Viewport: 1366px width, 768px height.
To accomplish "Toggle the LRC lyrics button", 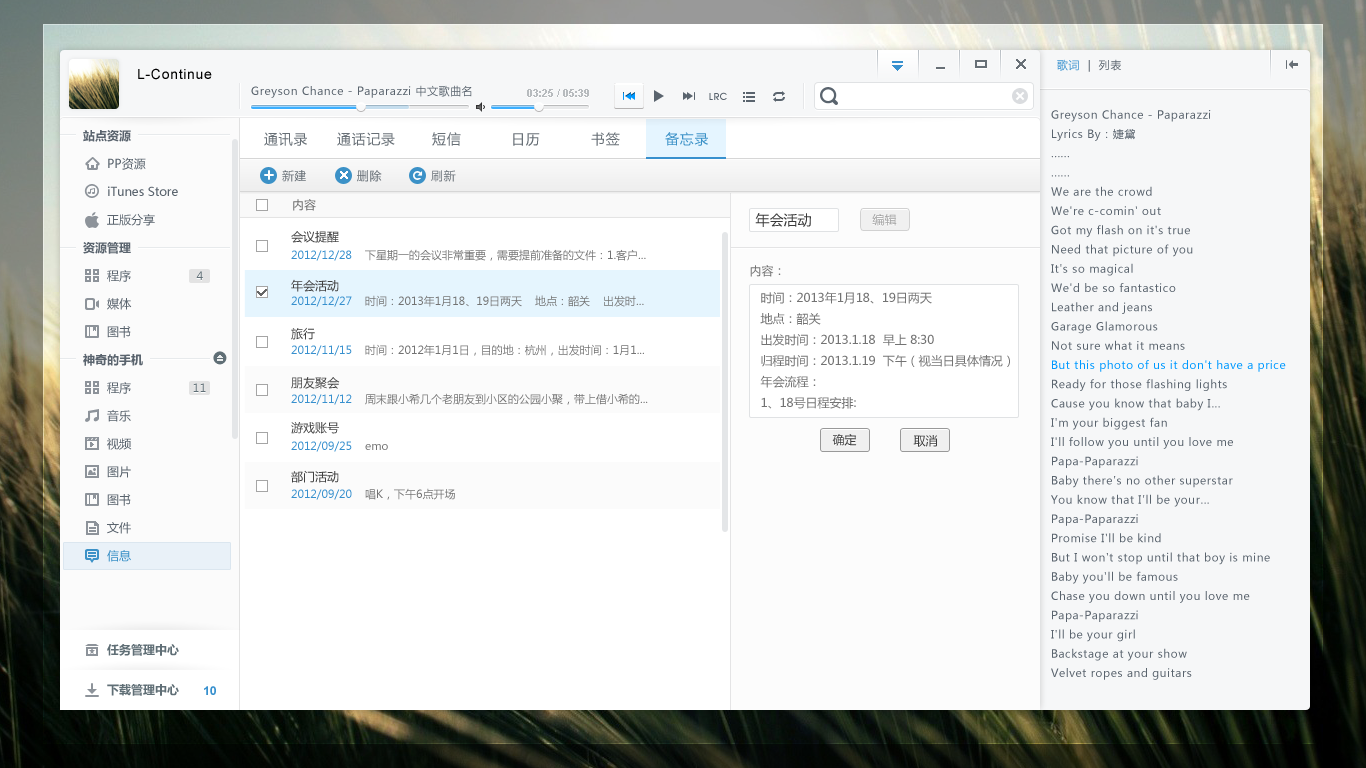I will 718,97.
